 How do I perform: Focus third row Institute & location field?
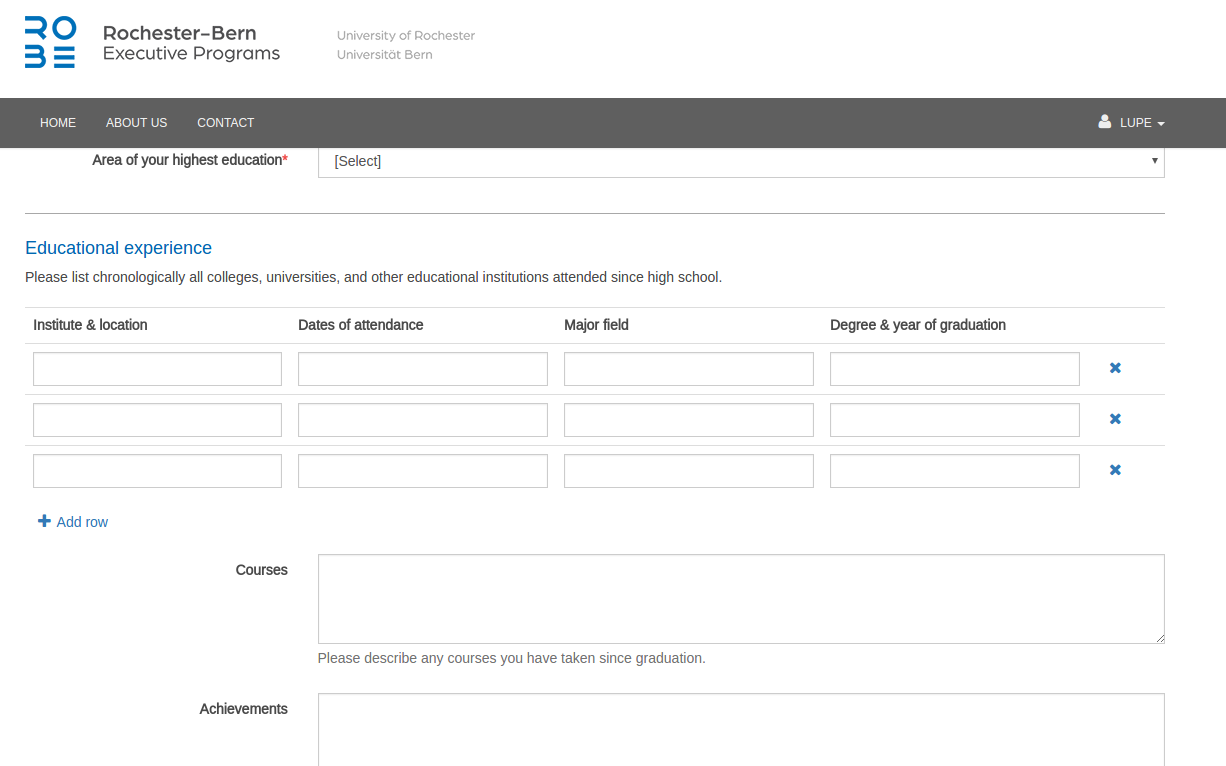pos(157,471)
